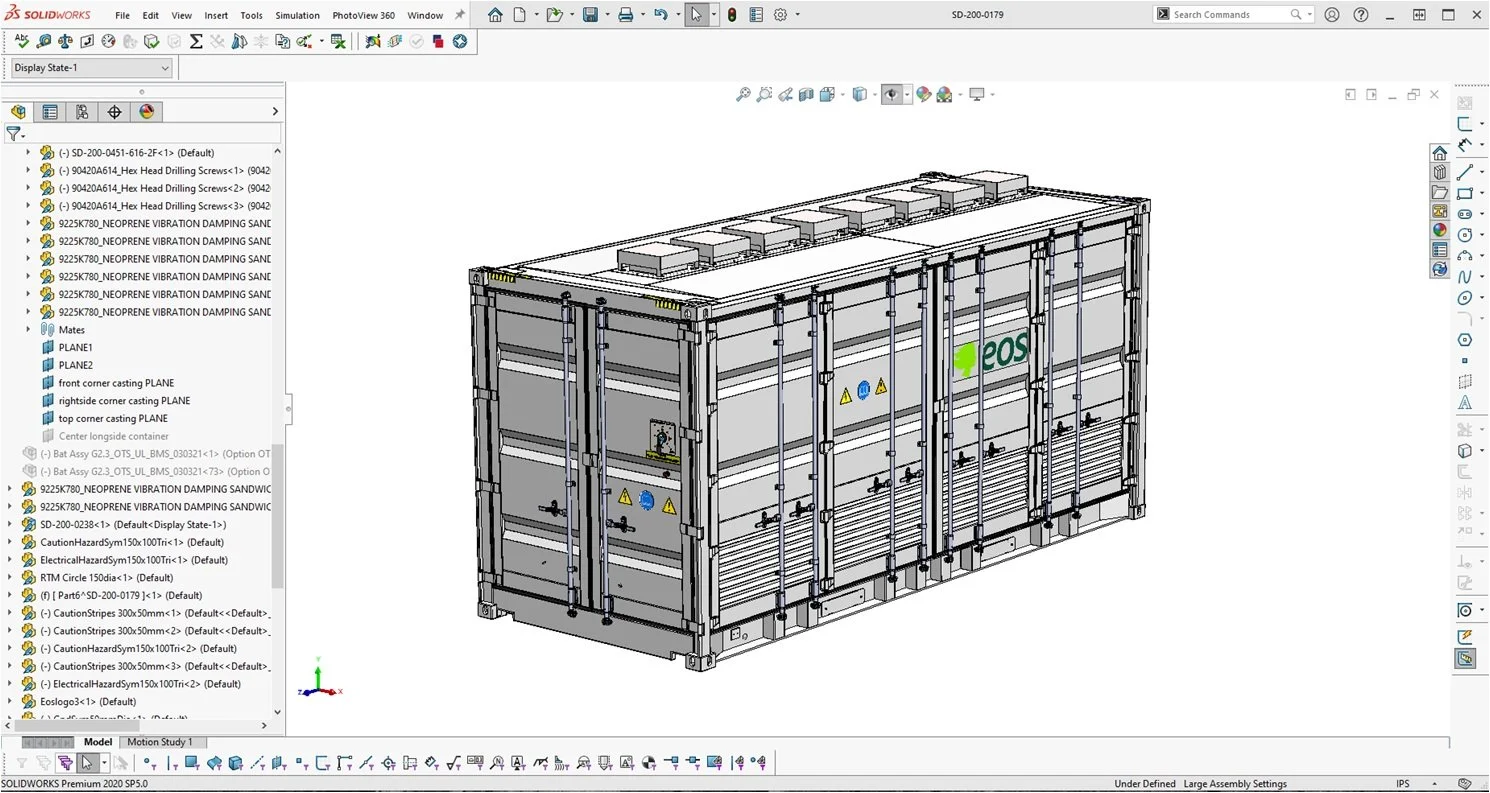The width and height of the screenshot is (1490, 793).
Task: Toggle the selection arrow in the bottom filter toolbar
Action: tap(87, 763)
